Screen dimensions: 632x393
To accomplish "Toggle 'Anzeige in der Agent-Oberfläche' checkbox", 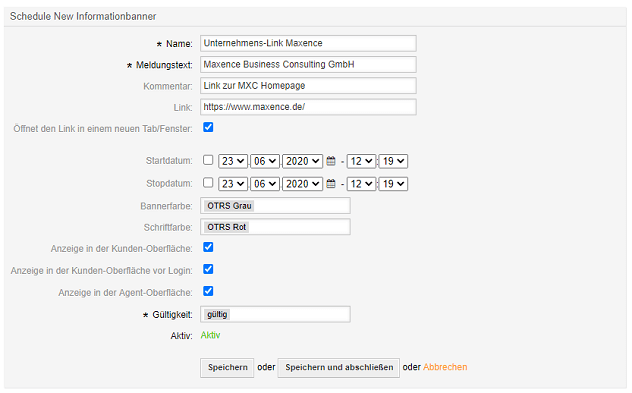I will point(208,291).
